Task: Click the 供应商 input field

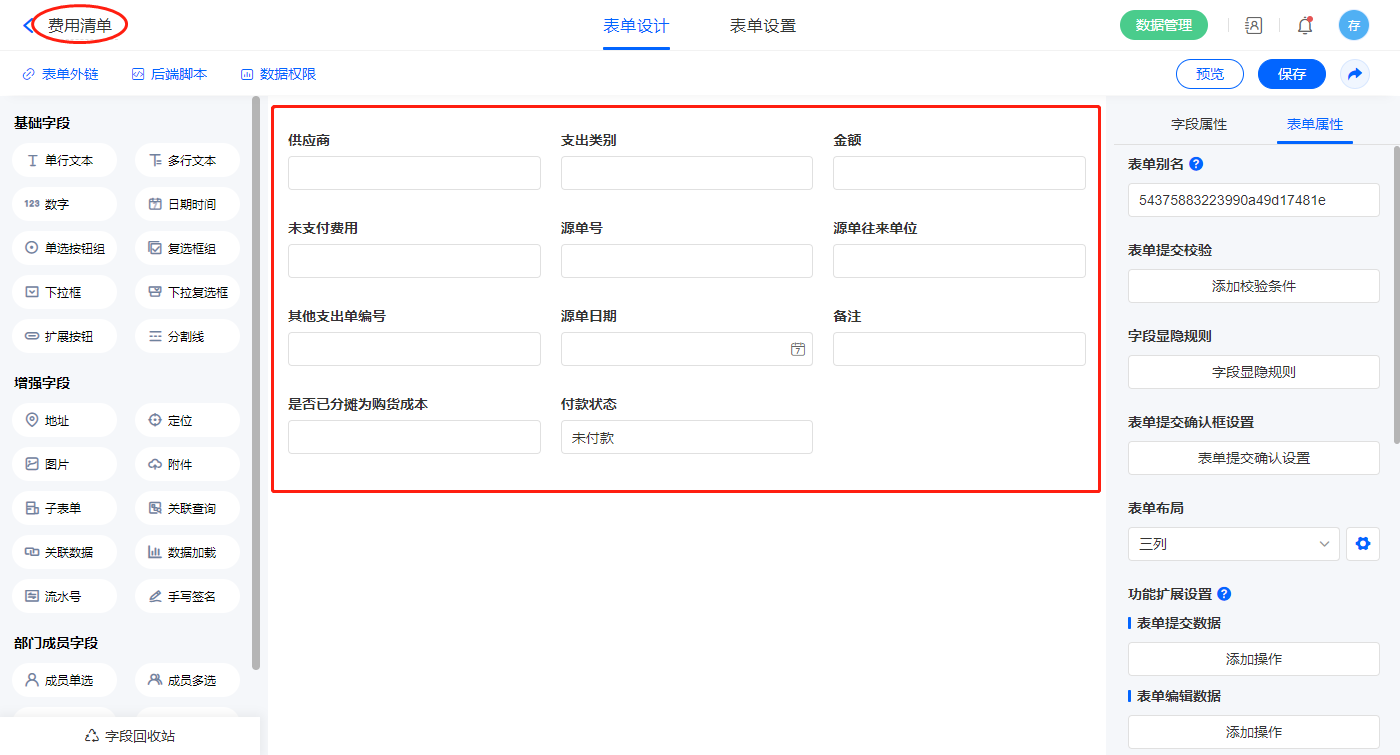Action: (414, 173)
